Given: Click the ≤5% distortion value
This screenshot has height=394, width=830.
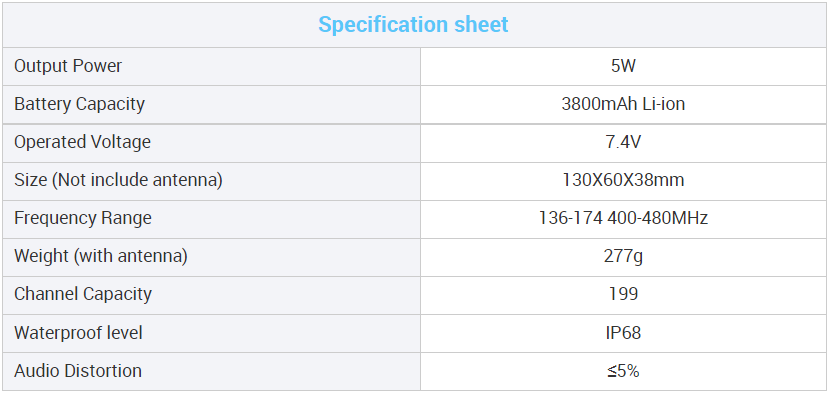Looking at the screenshot, I should pyautogui.click(x=623, y=371).
